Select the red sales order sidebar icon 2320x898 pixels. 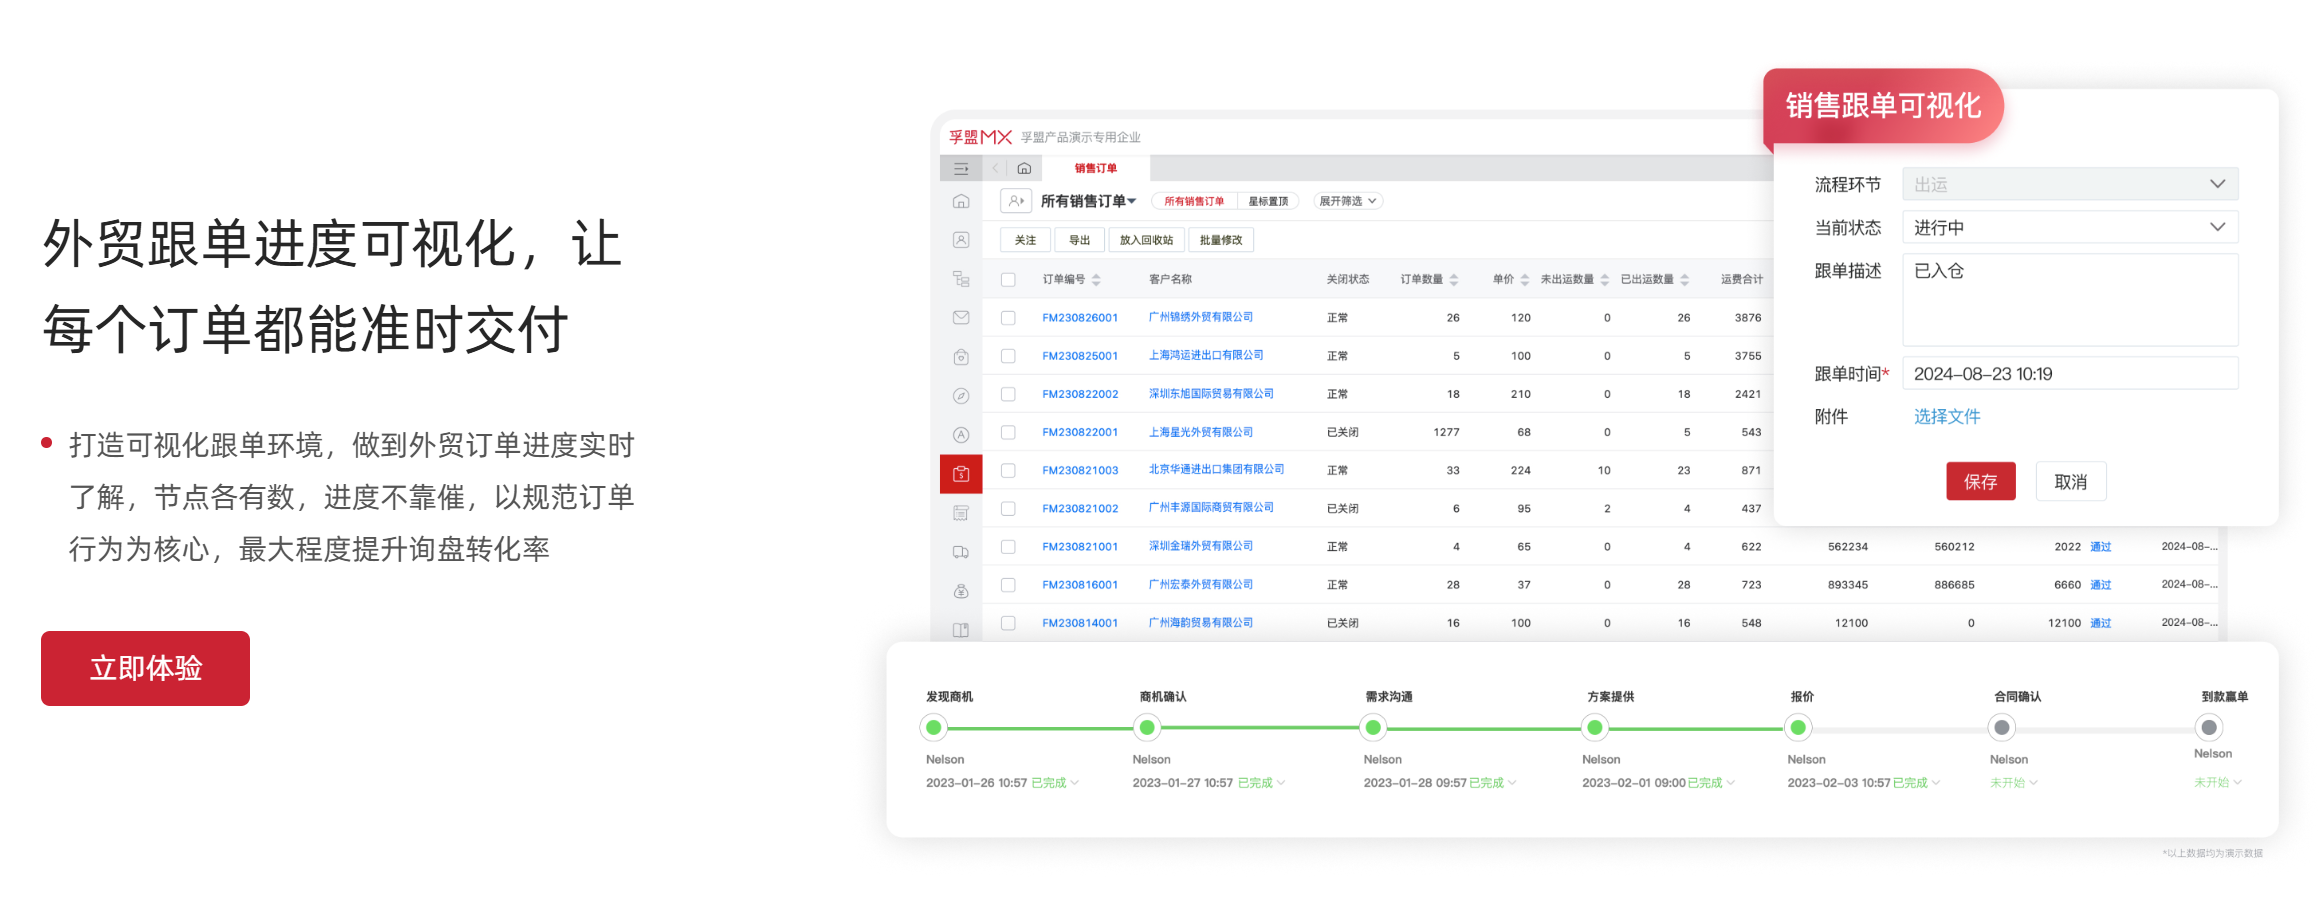click(x=961, y=474)
